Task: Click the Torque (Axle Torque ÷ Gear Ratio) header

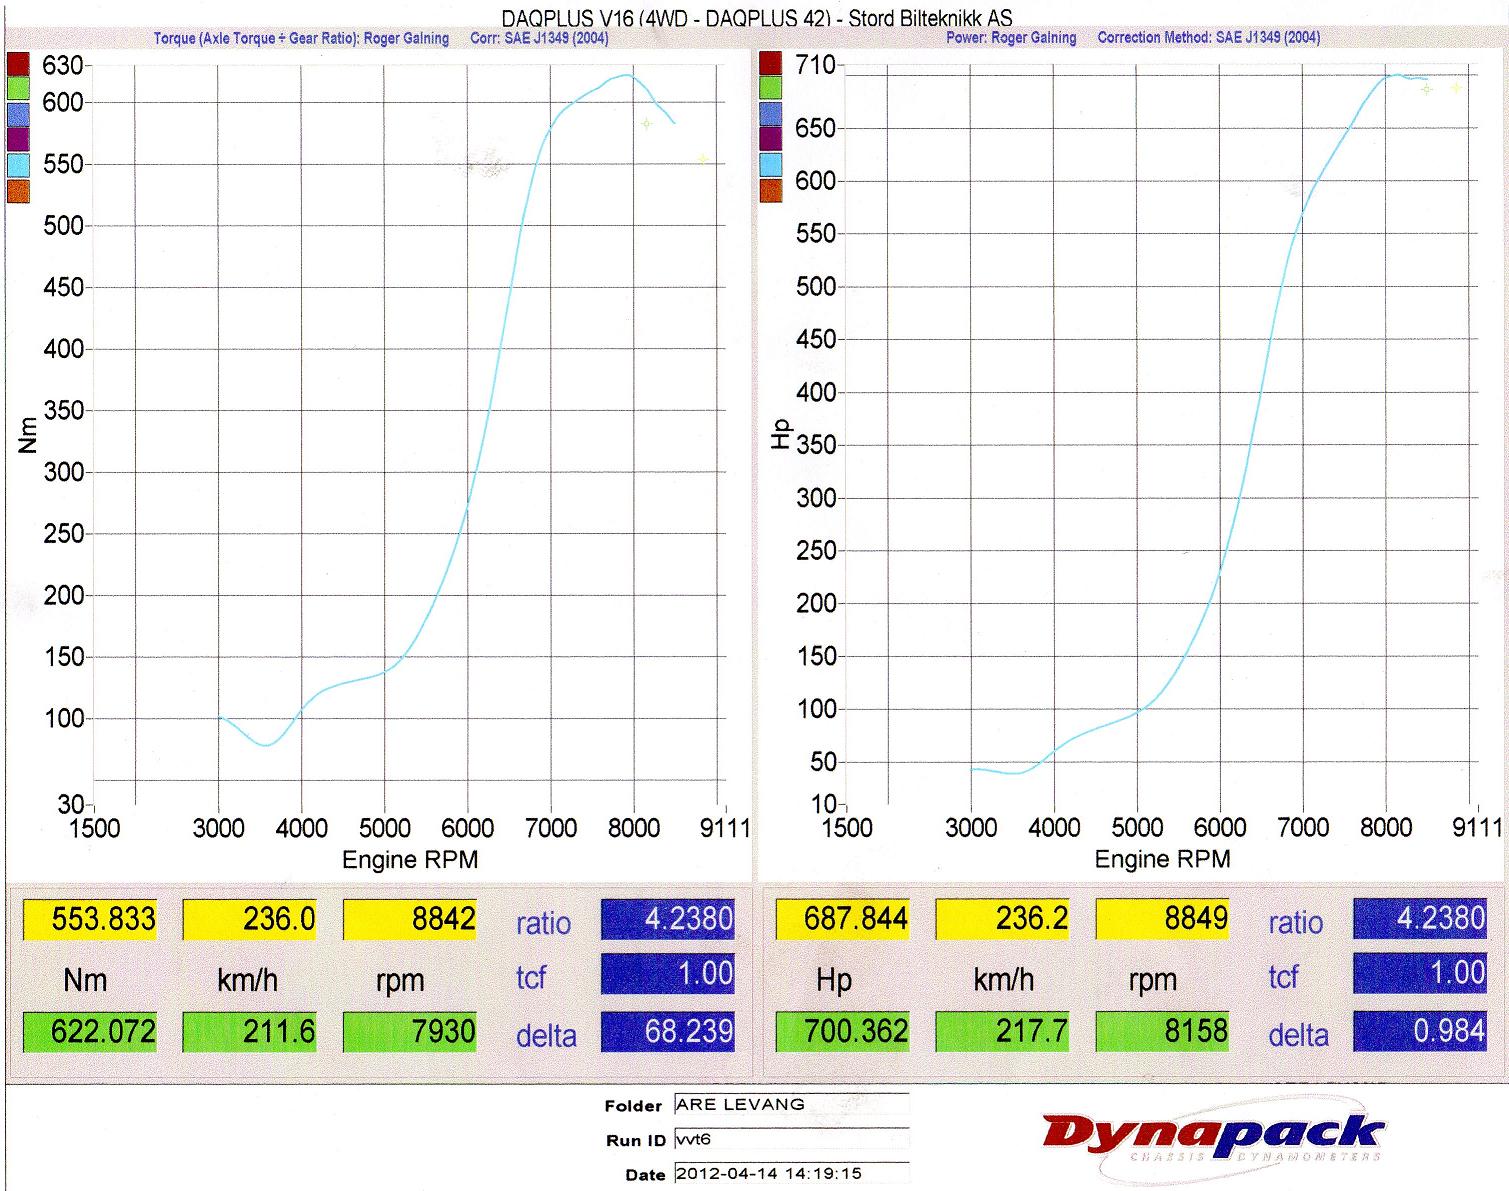Action: pyautogui.click(x=301, y=38)
